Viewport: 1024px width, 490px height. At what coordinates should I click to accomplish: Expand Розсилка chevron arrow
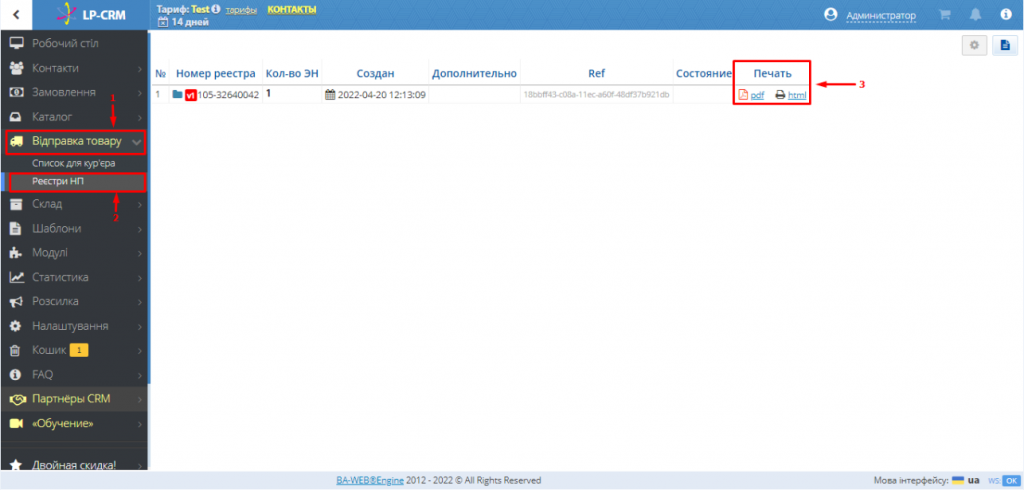point(140,302)
